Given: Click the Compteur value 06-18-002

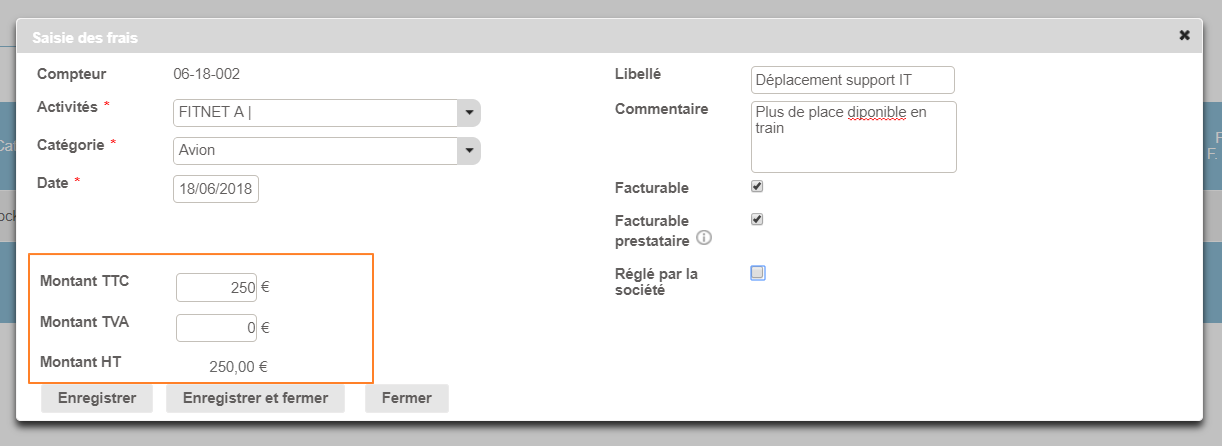Looking at the screenshot, I should click(207, 74).
